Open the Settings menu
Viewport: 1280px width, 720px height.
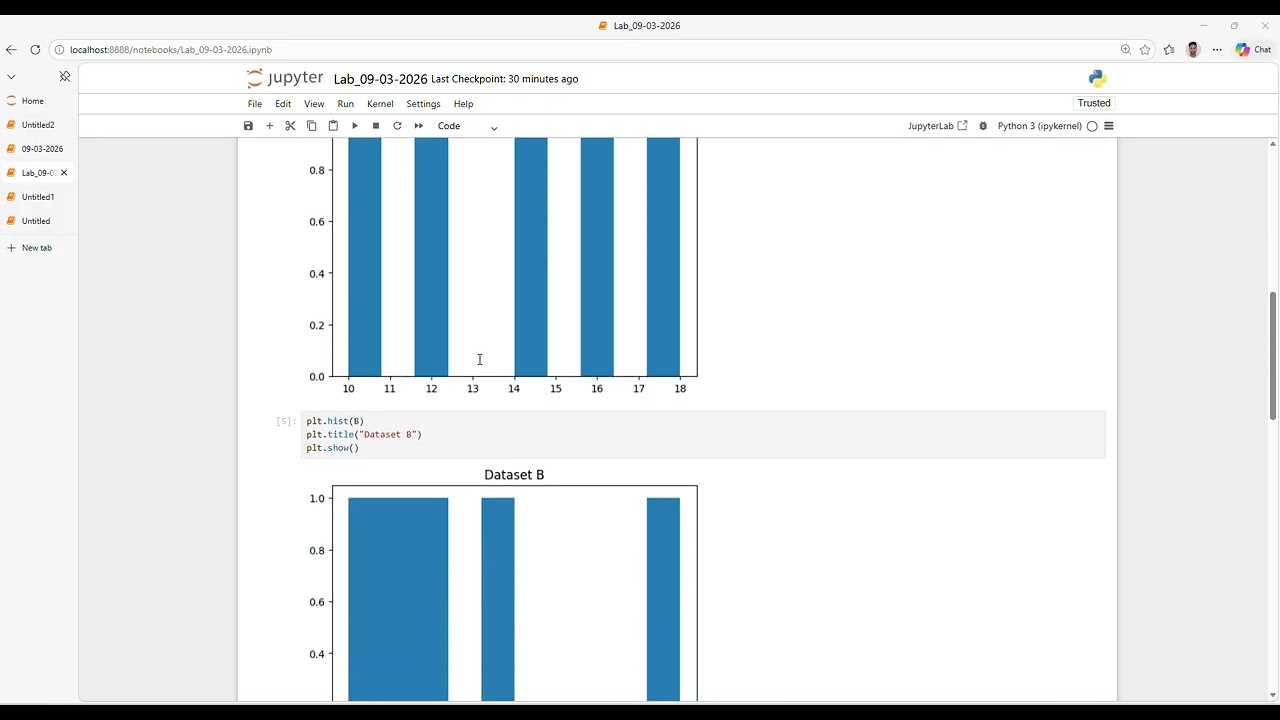(423, 104)
